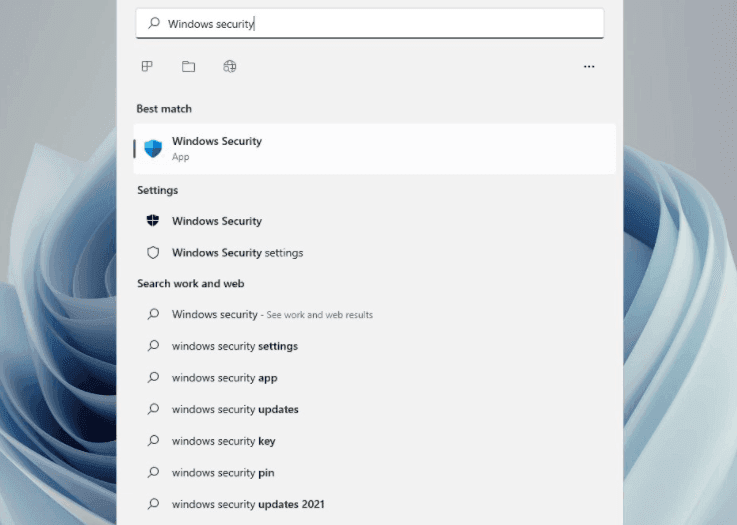Open Windows Security under Settings

pyautogui.click(x=375, y=221)
